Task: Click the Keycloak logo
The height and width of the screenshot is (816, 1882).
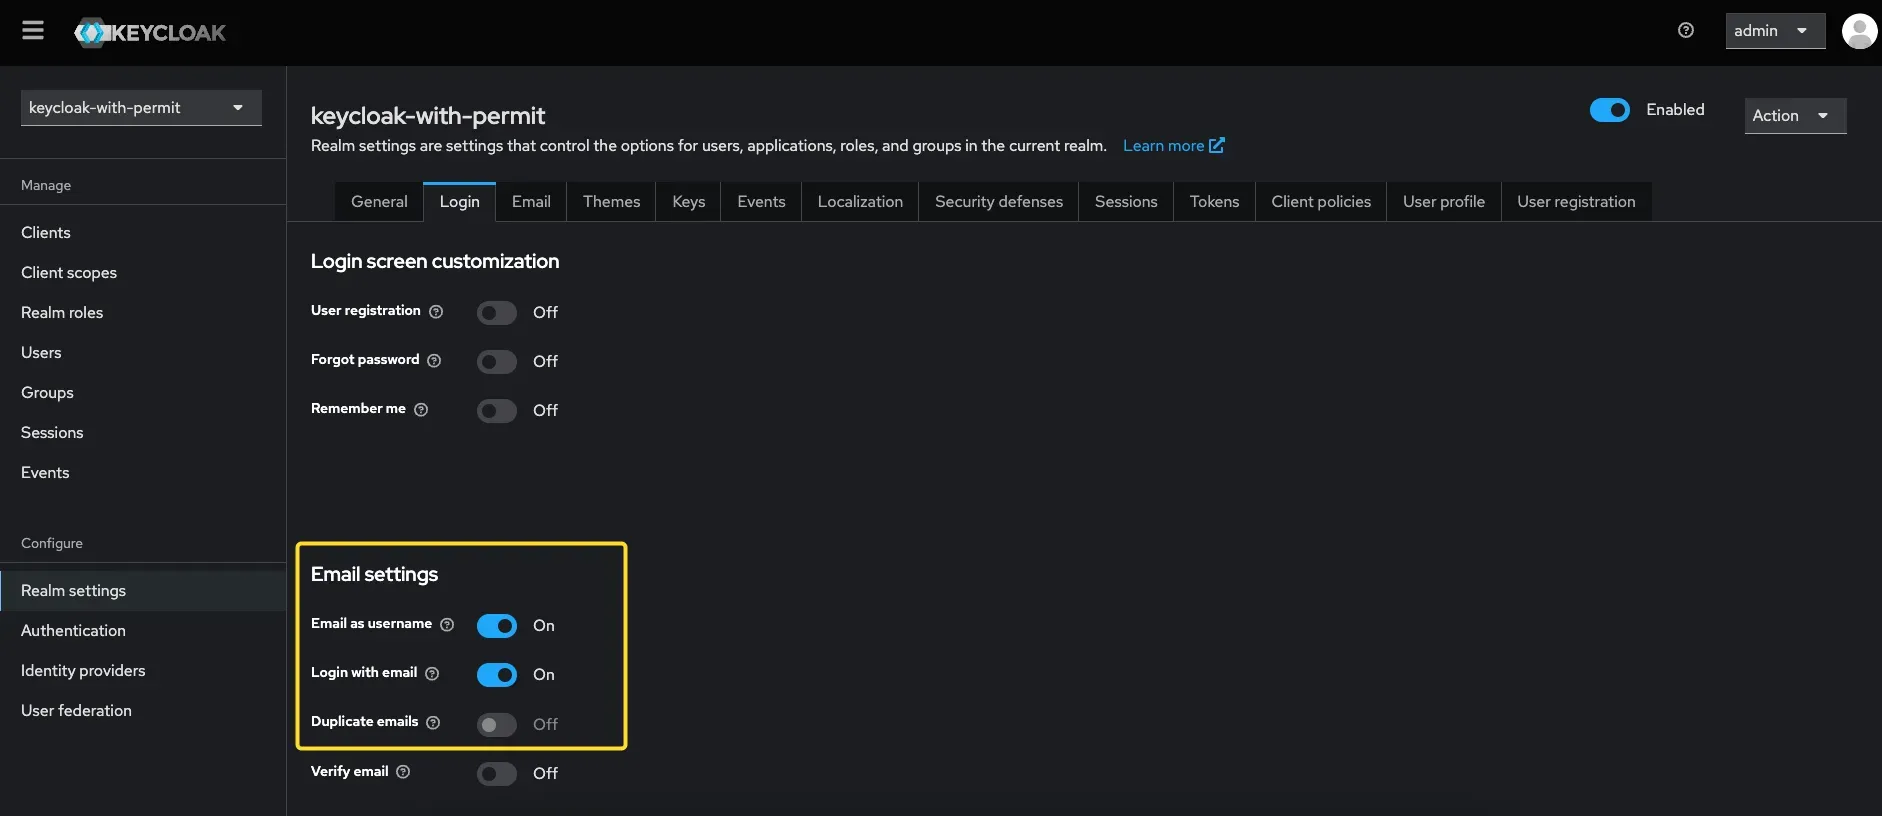Action: [x=150, y=33]
